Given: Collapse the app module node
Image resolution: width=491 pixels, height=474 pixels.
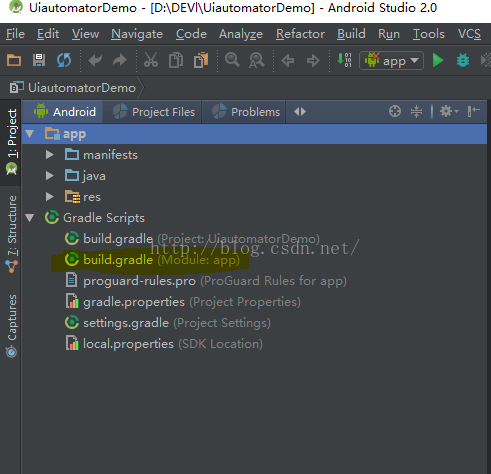Looking at the screenshot, I should click(x=30, y=134).
